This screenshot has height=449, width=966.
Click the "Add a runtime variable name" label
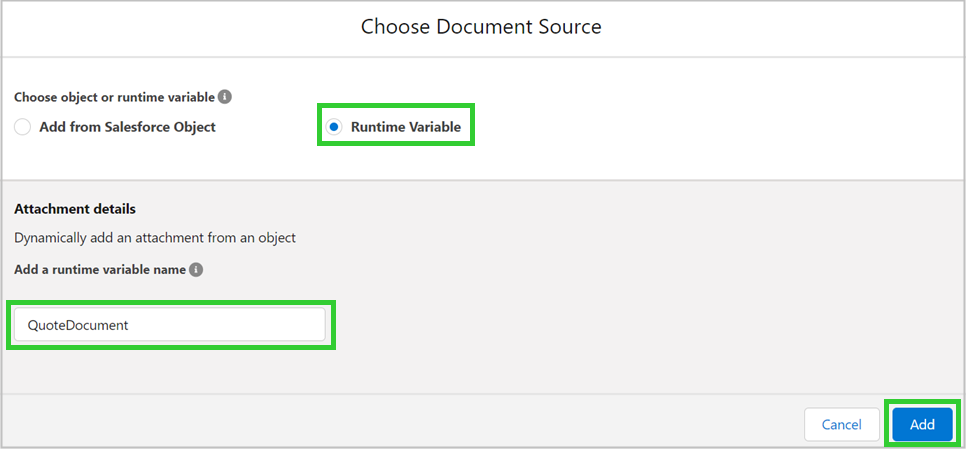[x=100, y=270]
